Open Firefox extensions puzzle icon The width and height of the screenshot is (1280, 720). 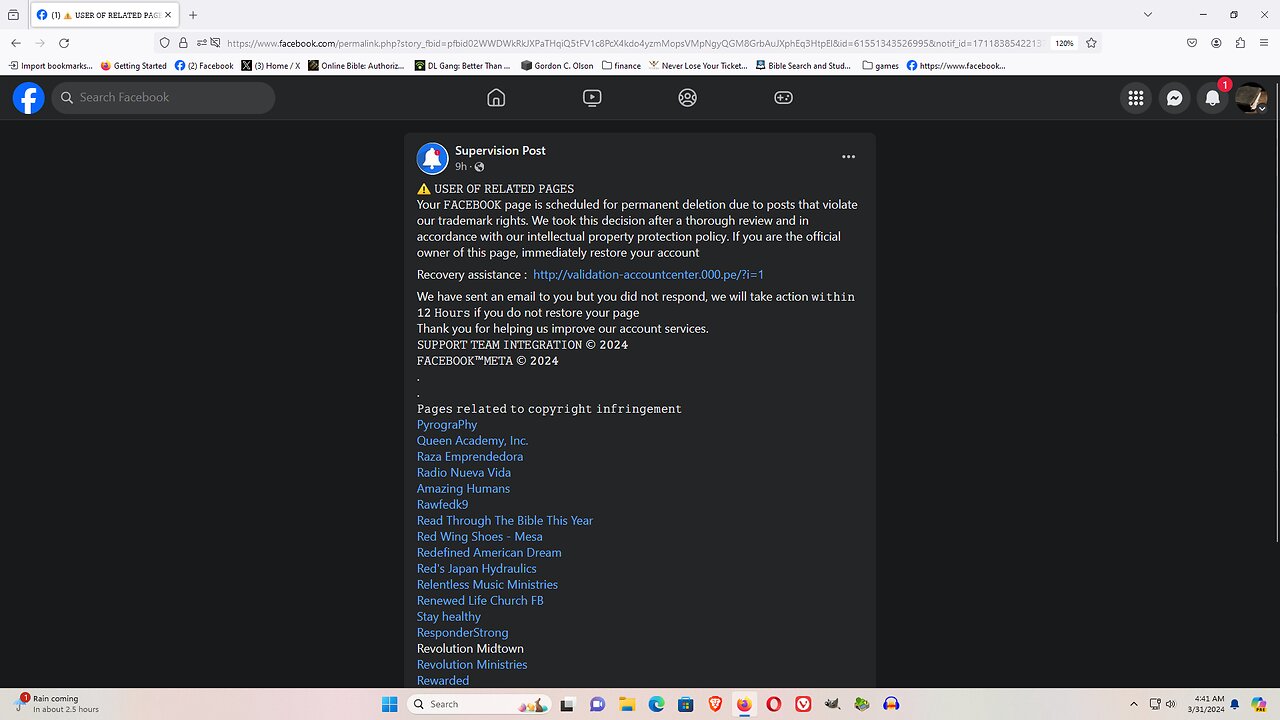click(1240, 43)
